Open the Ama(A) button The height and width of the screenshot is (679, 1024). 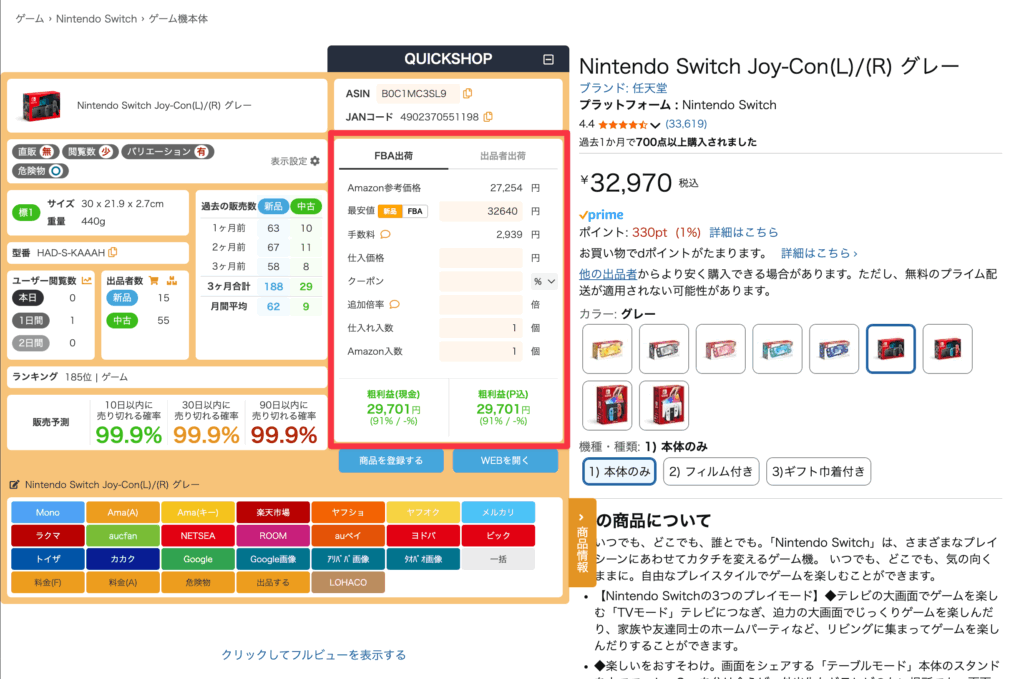point(123,513)
